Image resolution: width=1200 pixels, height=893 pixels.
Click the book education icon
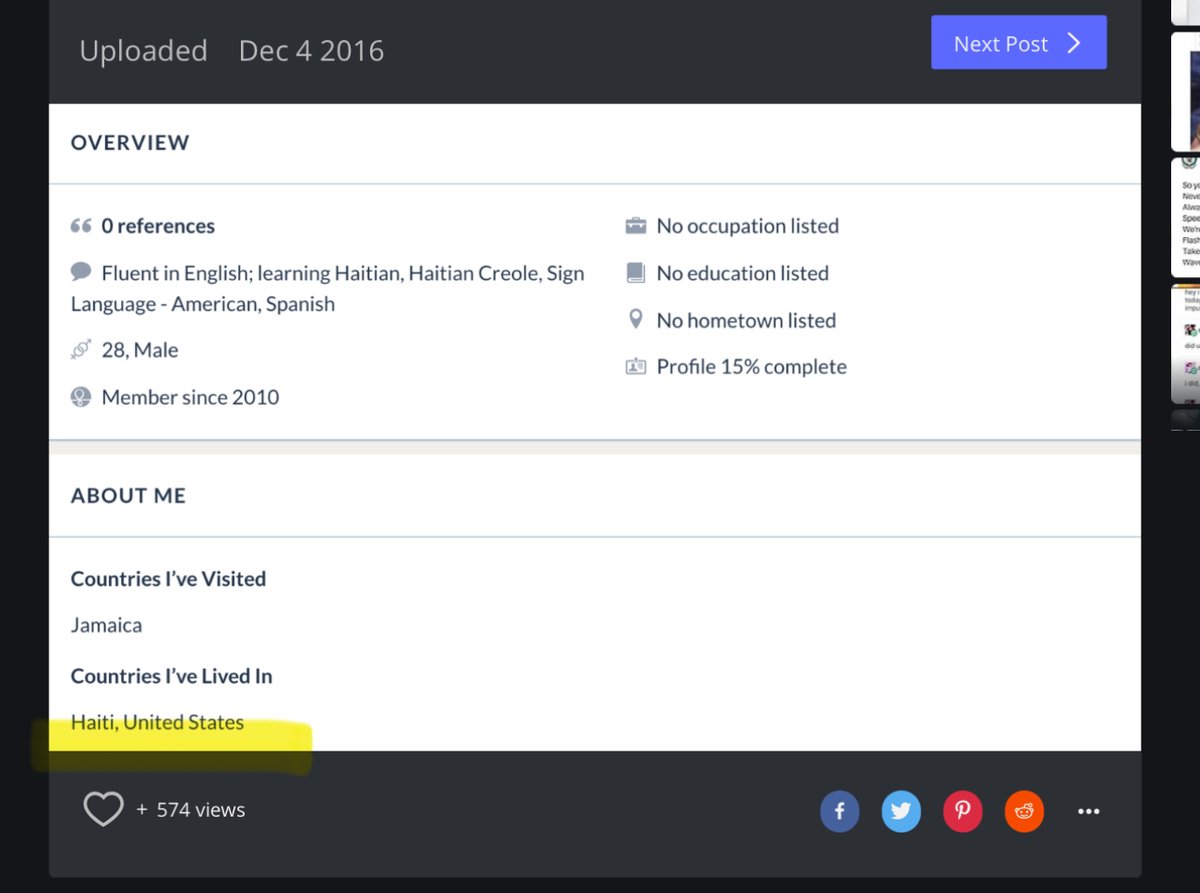pyautogui.click(x=635, y=272)
